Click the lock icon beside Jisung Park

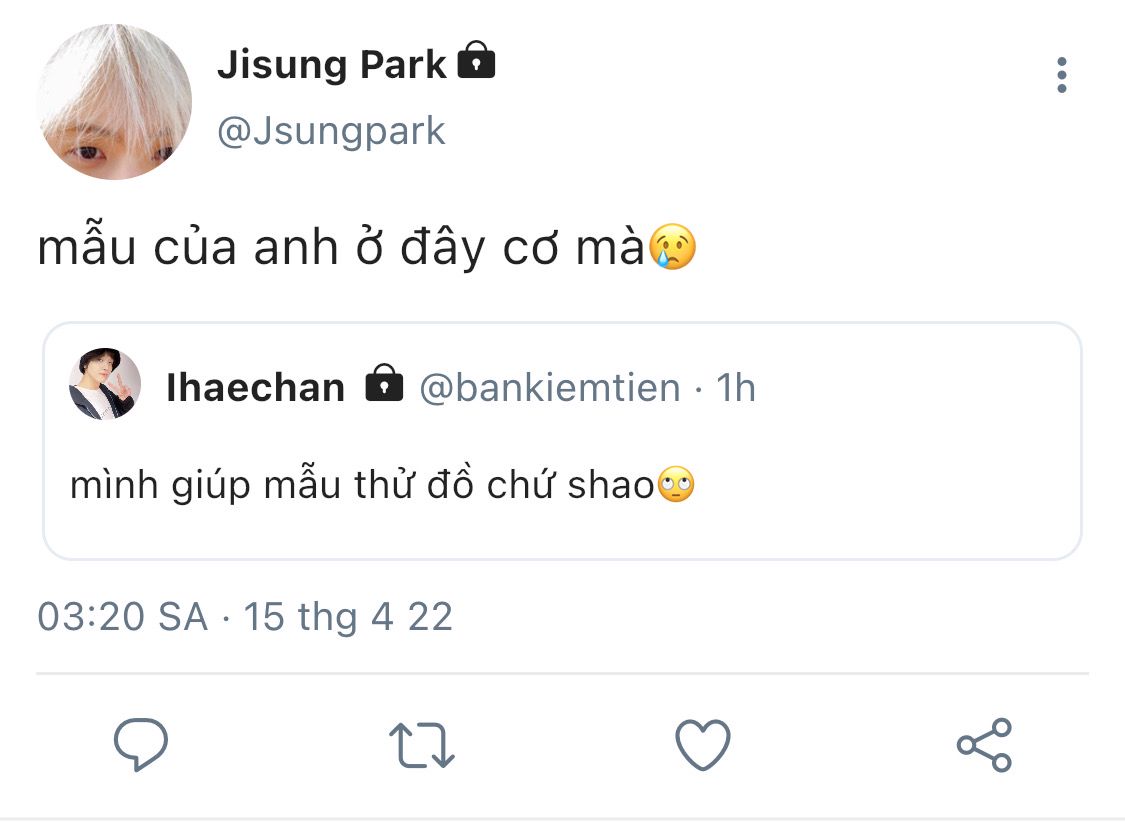point(476,61)
